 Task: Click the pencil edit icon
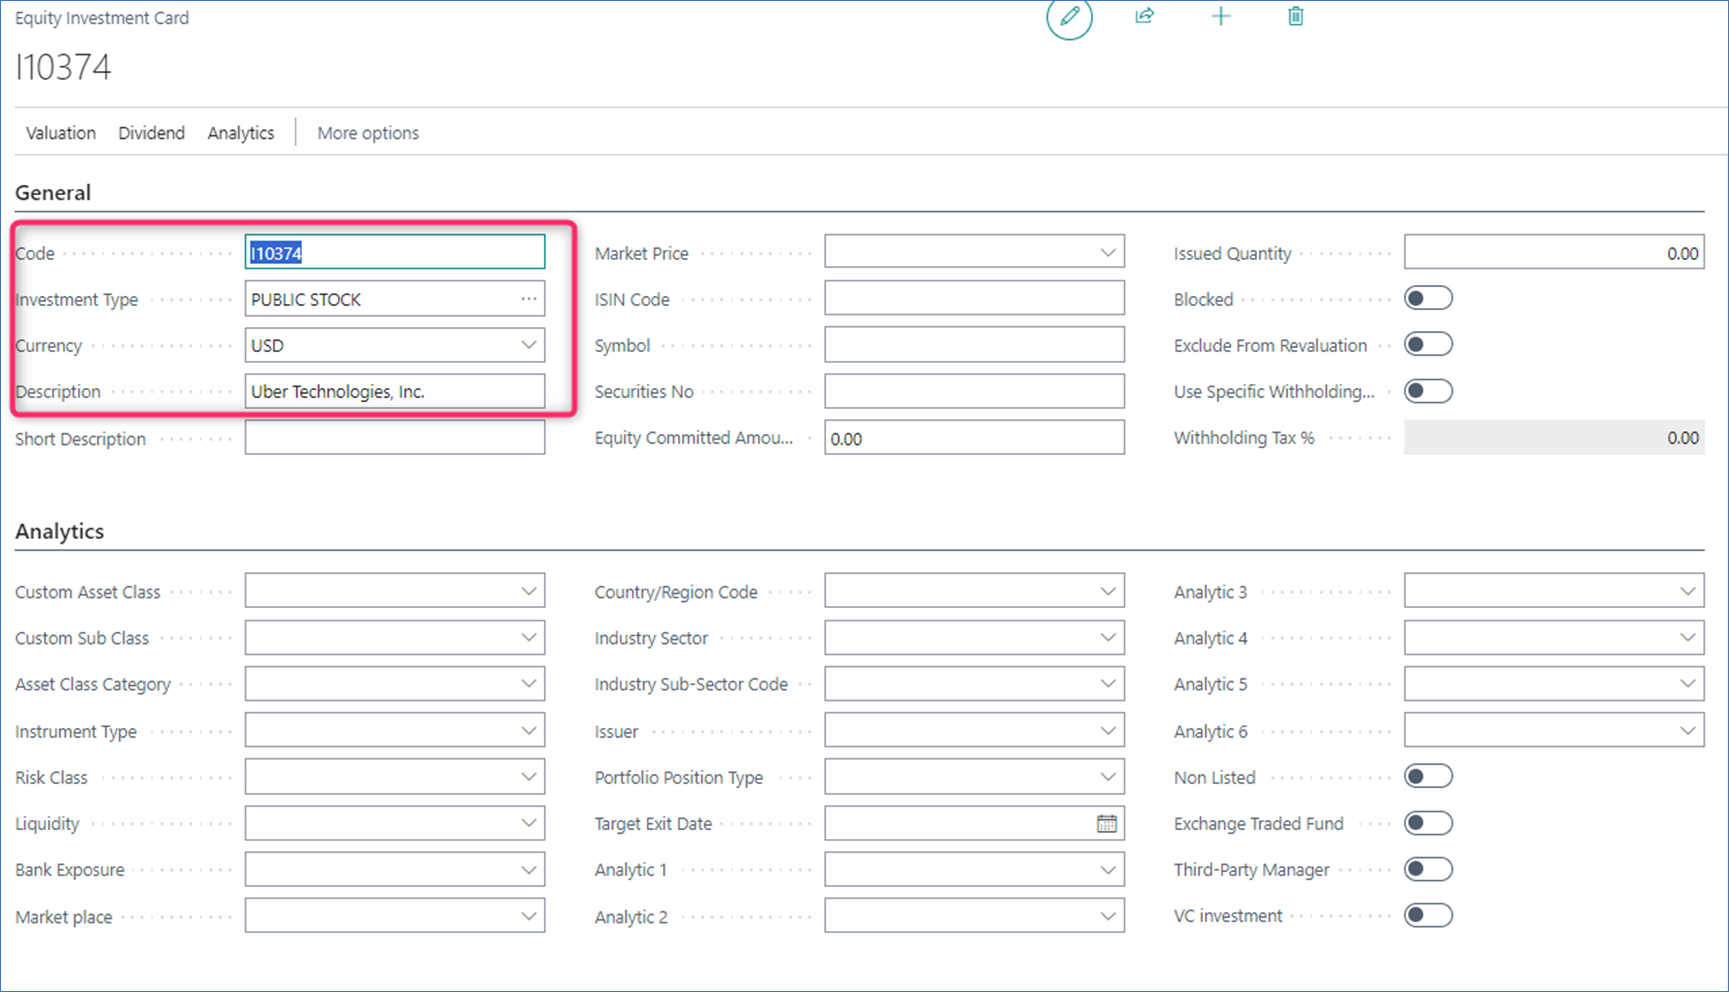1069,17
